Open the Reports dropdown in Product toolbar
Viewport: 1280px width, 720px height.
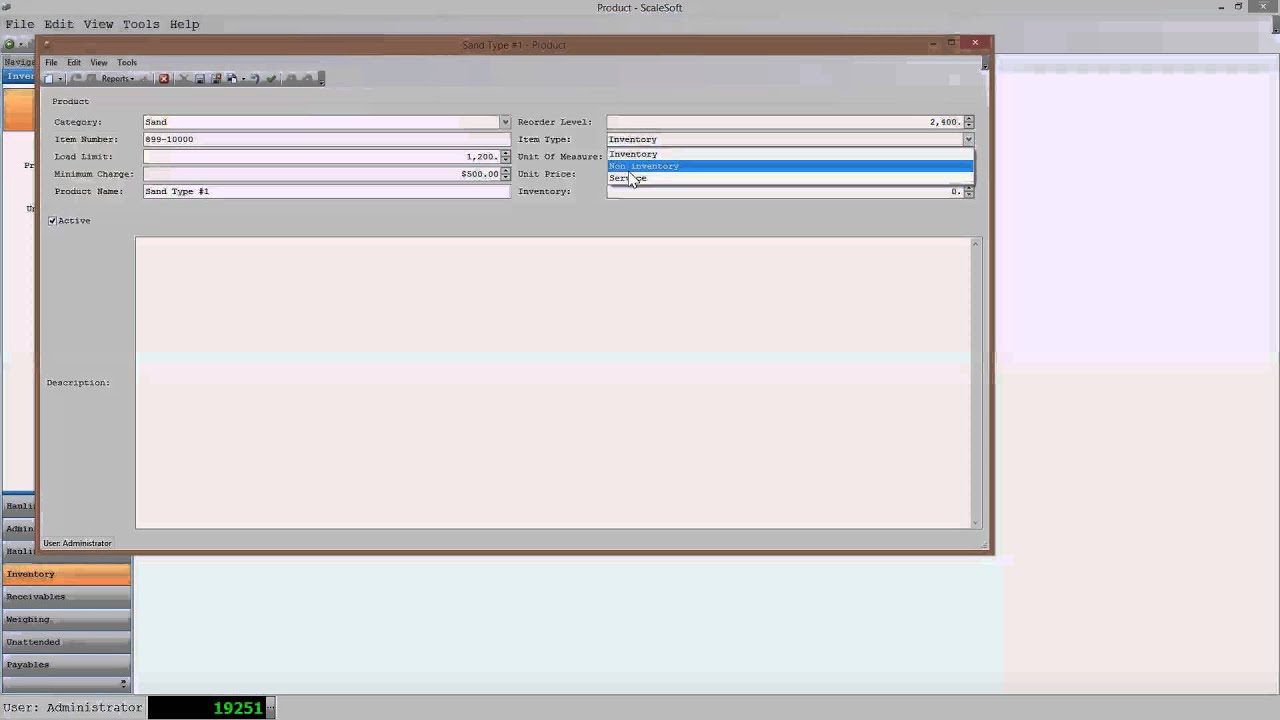(118, 78)
